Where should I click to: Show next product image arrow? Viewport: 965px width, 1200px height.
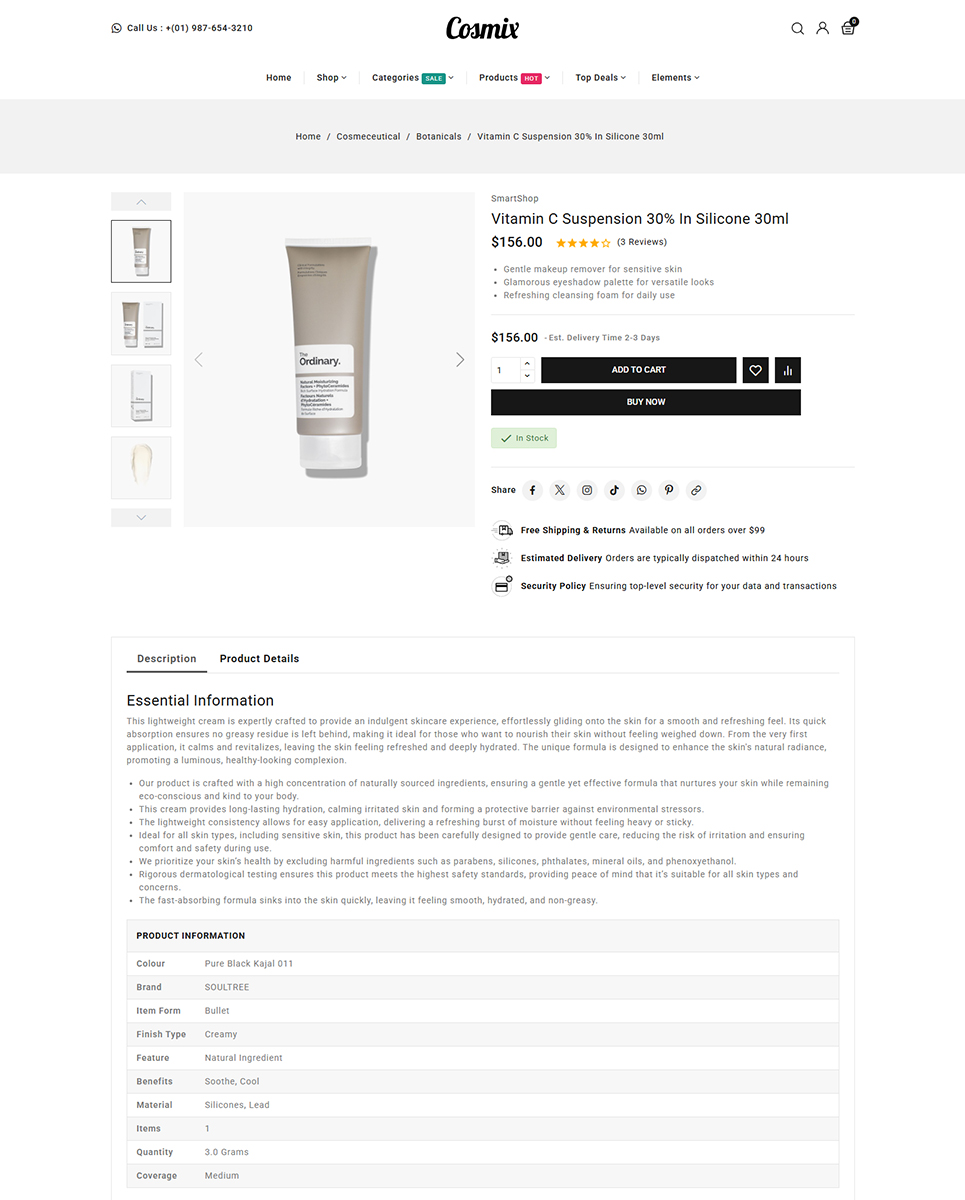[460, 359]
